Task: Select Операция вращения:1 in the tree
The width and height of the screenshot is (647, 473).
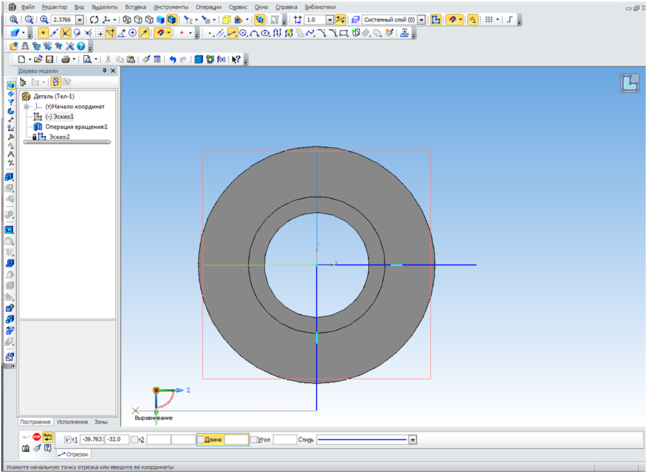Action: click(76, 127)
